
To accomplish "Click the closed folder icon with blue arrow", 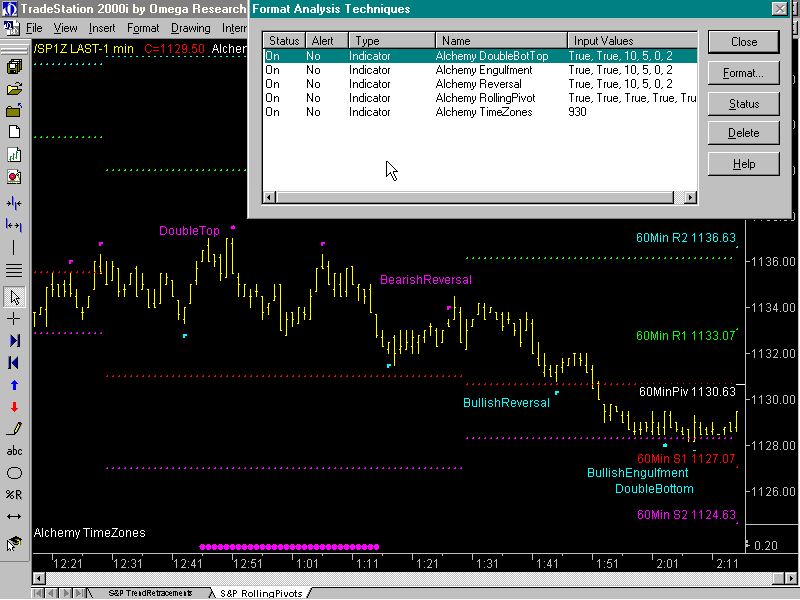I will [x=14, y=110].
